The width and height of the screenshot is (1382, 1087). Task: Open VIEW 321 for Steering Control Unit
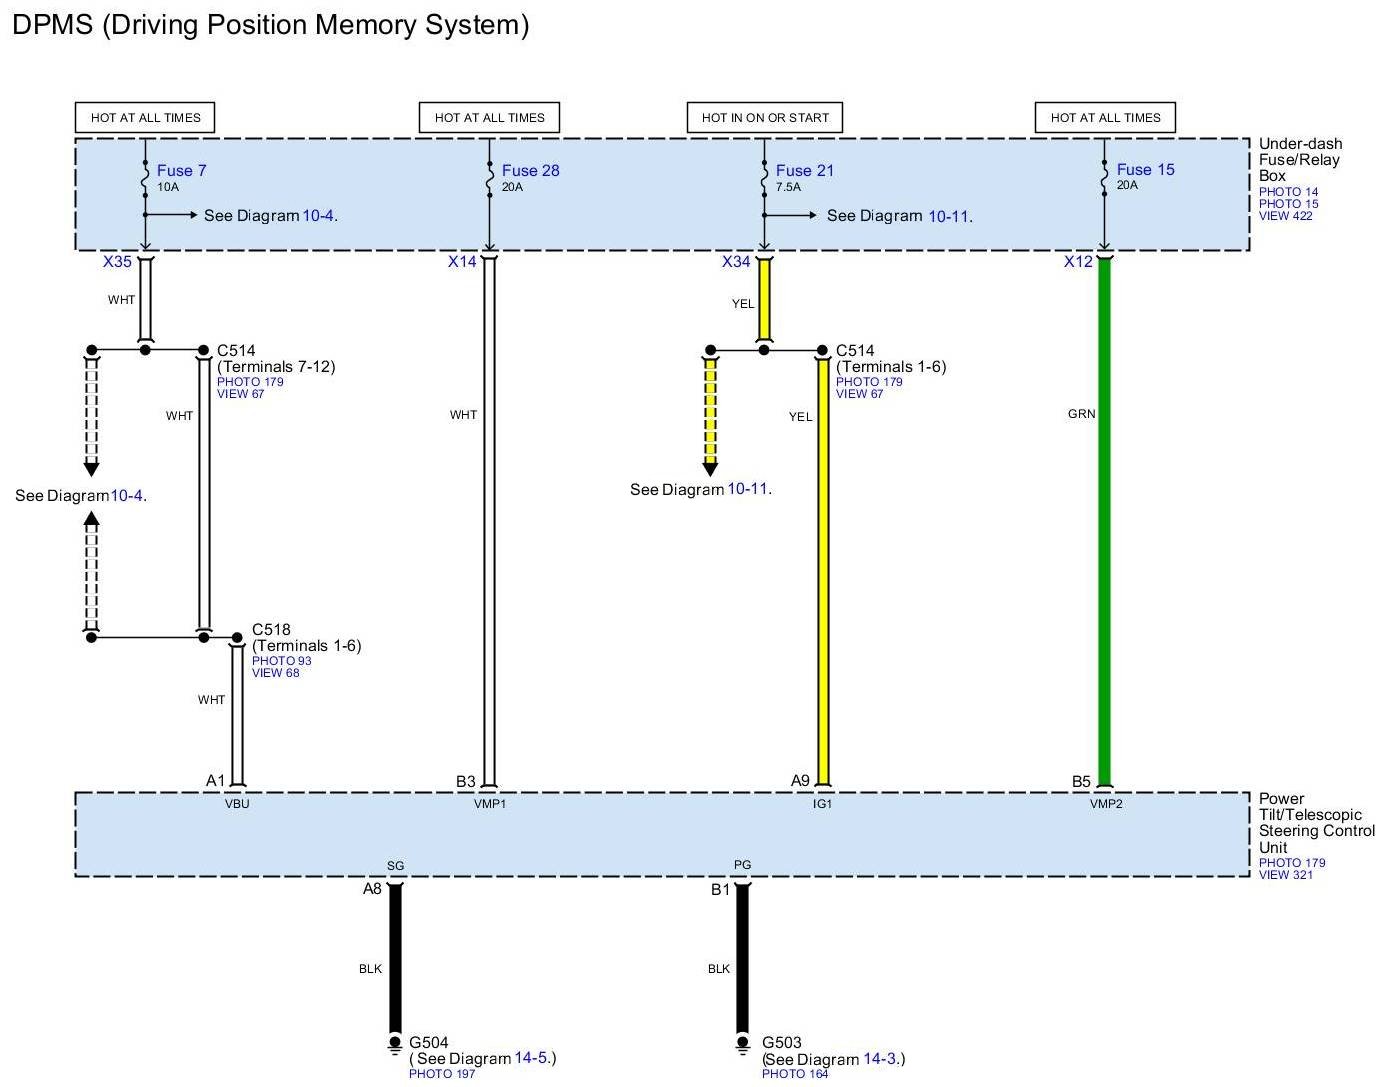tap(1285, 875)
